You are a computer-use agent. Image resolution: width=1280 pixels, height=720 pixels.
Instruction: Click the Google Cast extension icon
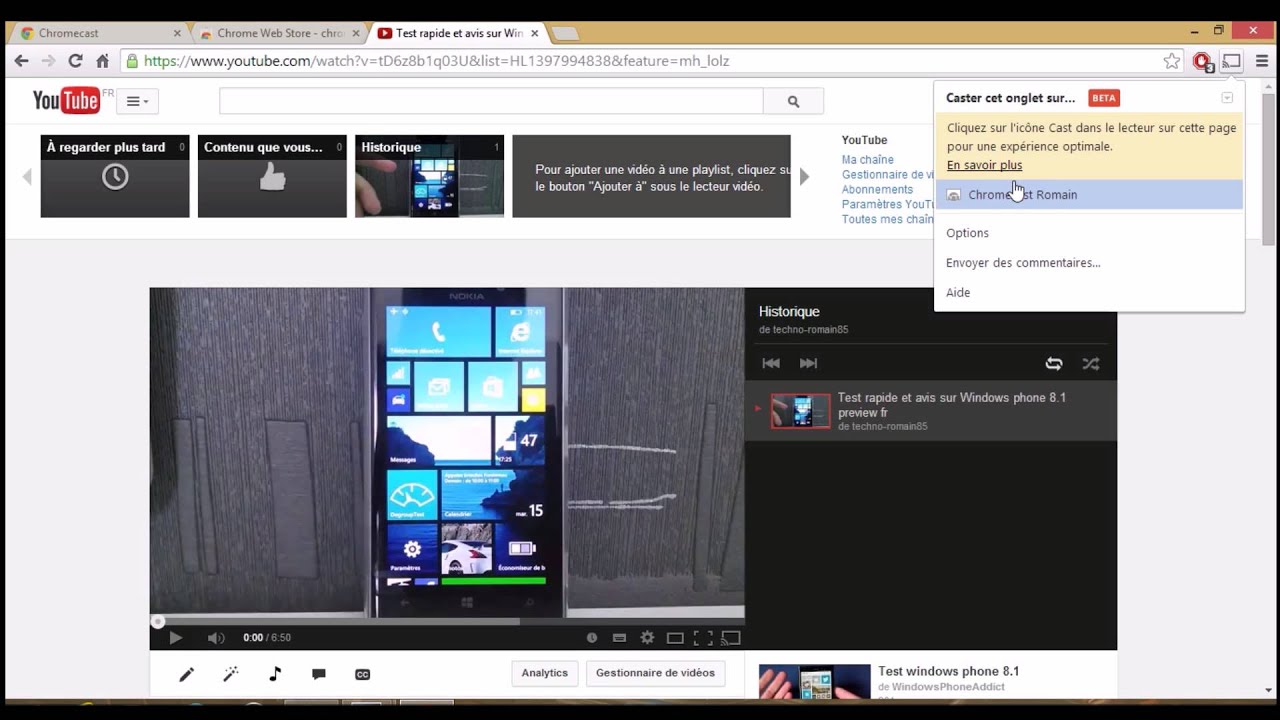coord(1232,61)
